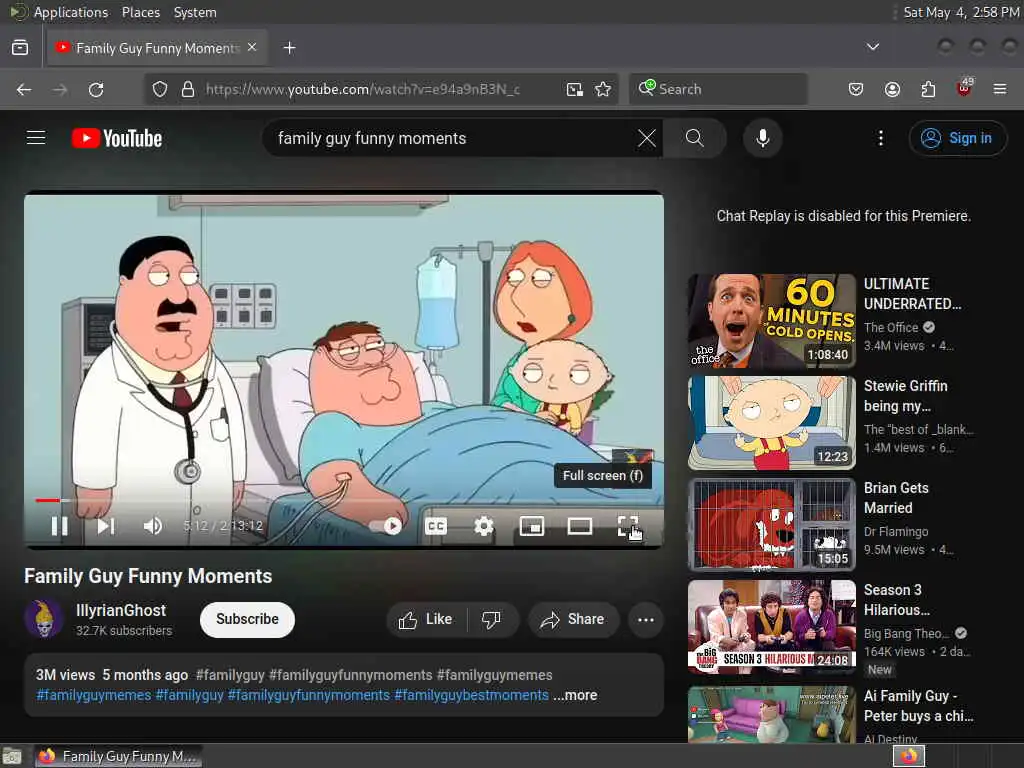Focus the YouTube search input field

pyautogui.click(x=451, y=138)
